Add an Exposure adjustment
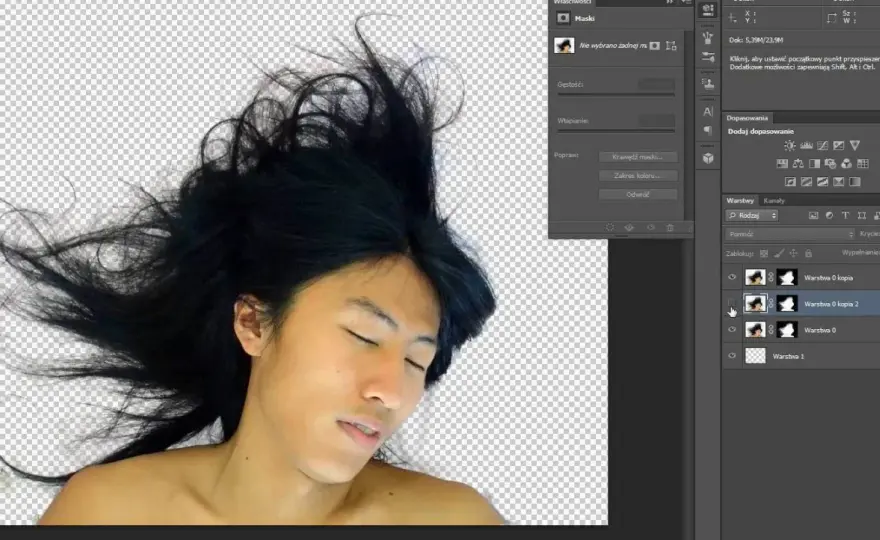 838,146
